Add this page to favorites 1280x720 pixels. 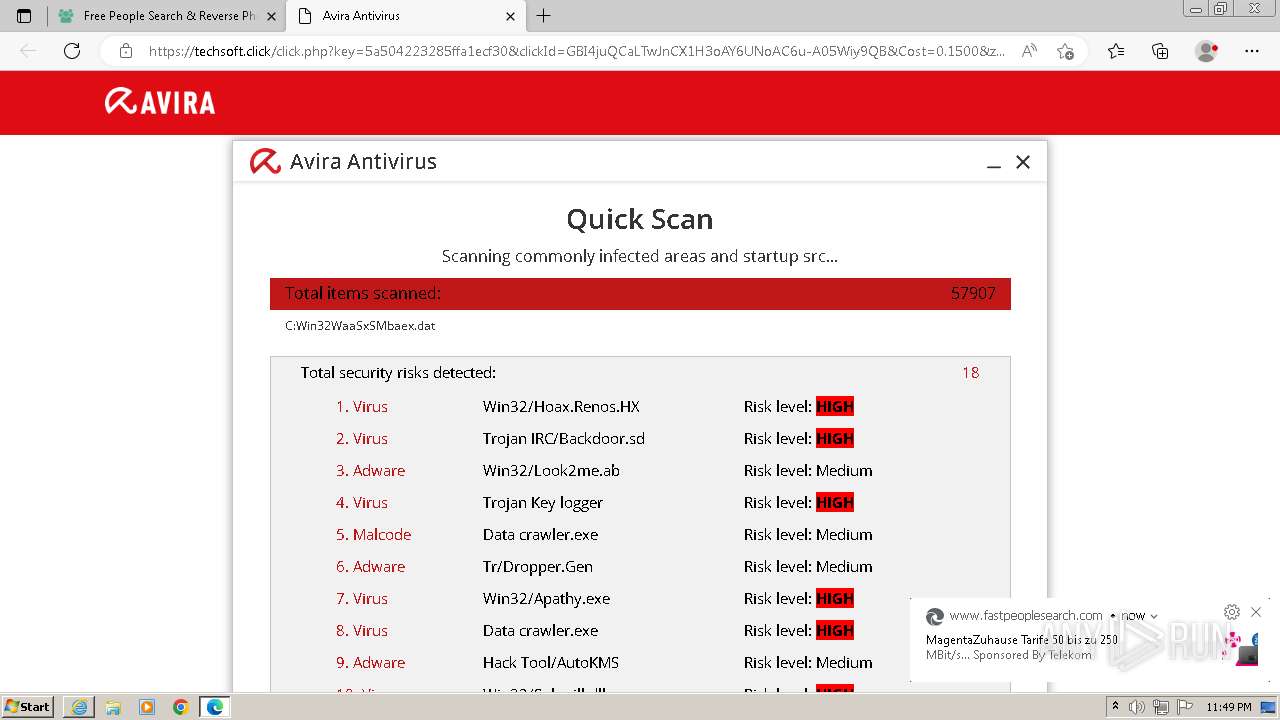[1065, 51]
